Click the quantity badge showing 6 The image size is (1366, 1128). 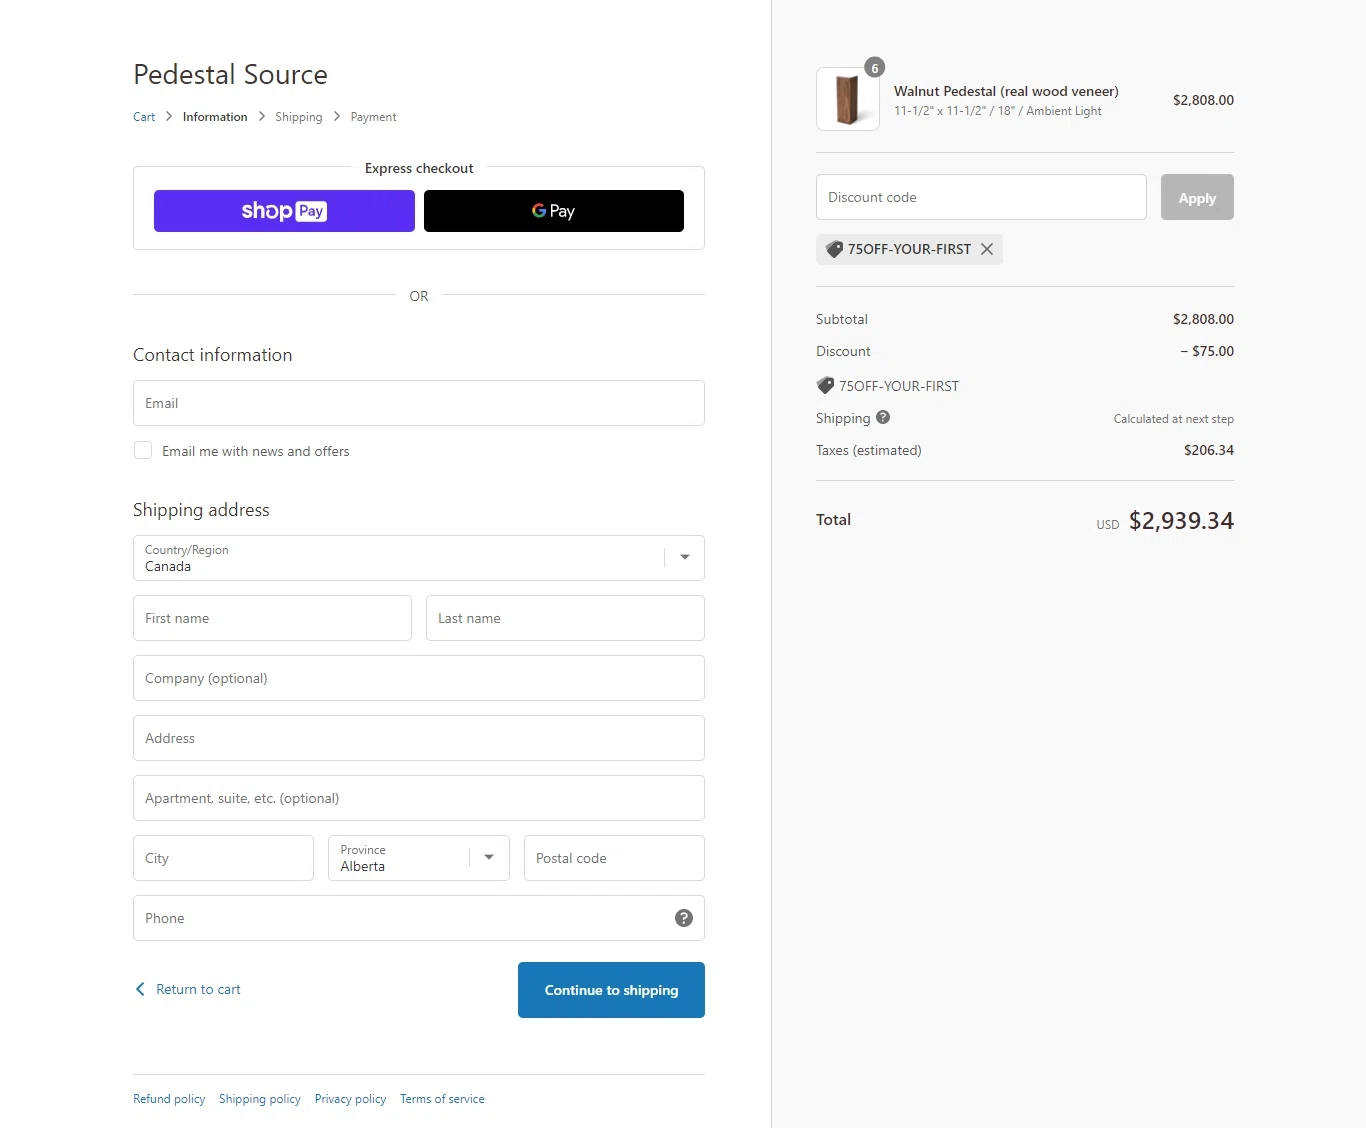click(x=875, y=68)
